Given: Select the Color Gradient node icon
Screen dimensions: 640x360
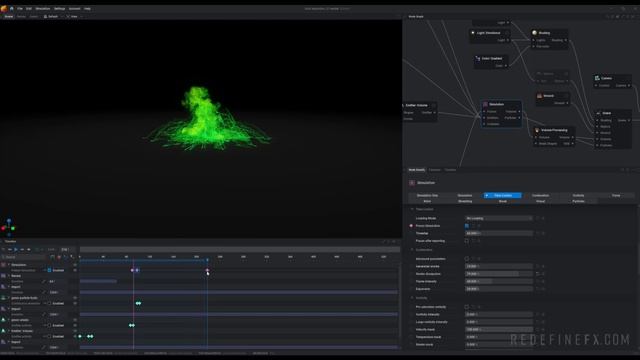Looking at the screenshot, I should click(x=478, y=58).
